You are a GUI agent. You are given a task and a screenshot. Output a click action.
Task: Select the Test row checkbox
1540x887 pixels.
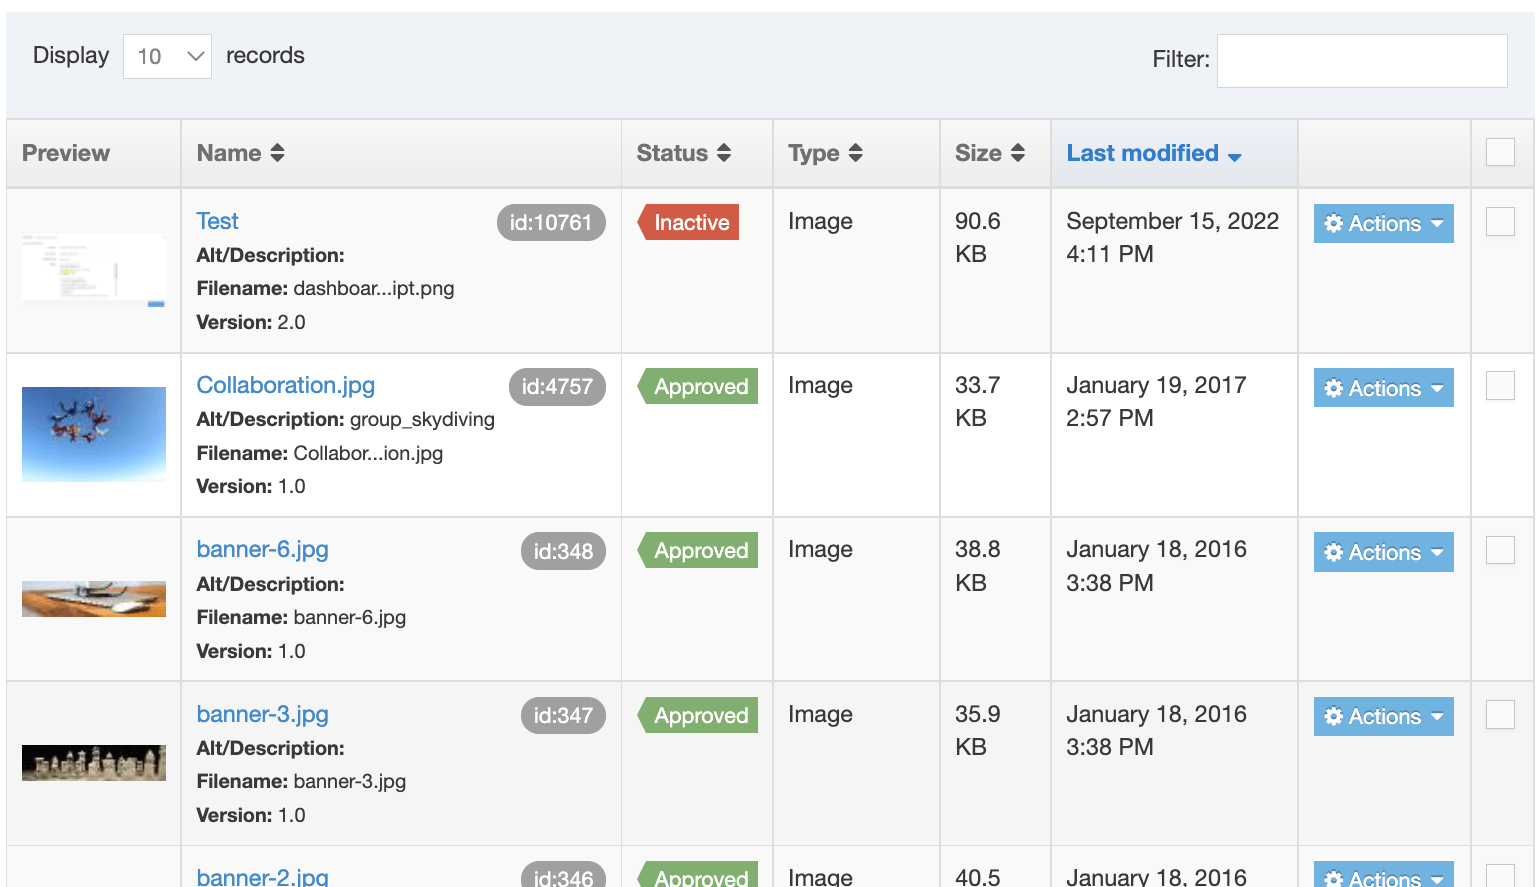pos(1500,222)
